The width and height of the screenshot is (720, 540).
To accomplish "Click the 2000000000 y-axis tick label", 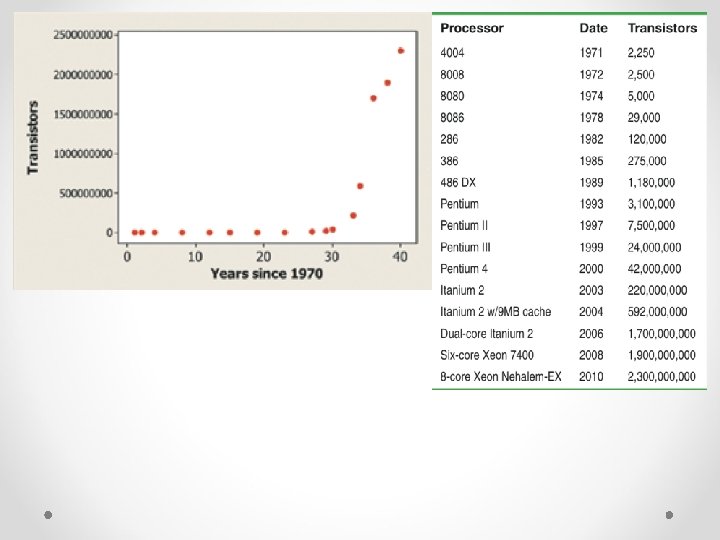I will pyautogui.click(x=83, y=74).
